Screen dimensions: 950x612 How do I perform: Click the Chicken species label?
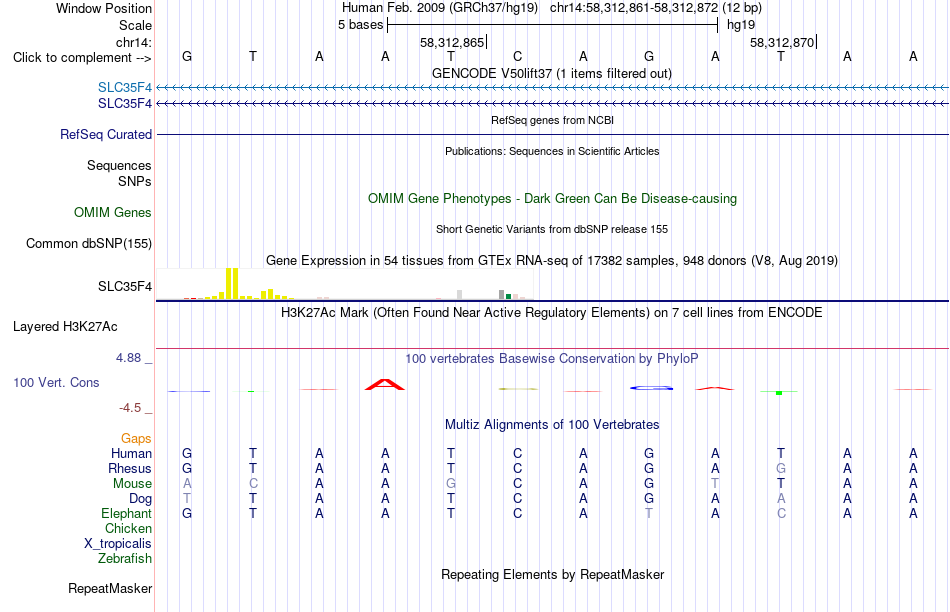tap(128, 528)
